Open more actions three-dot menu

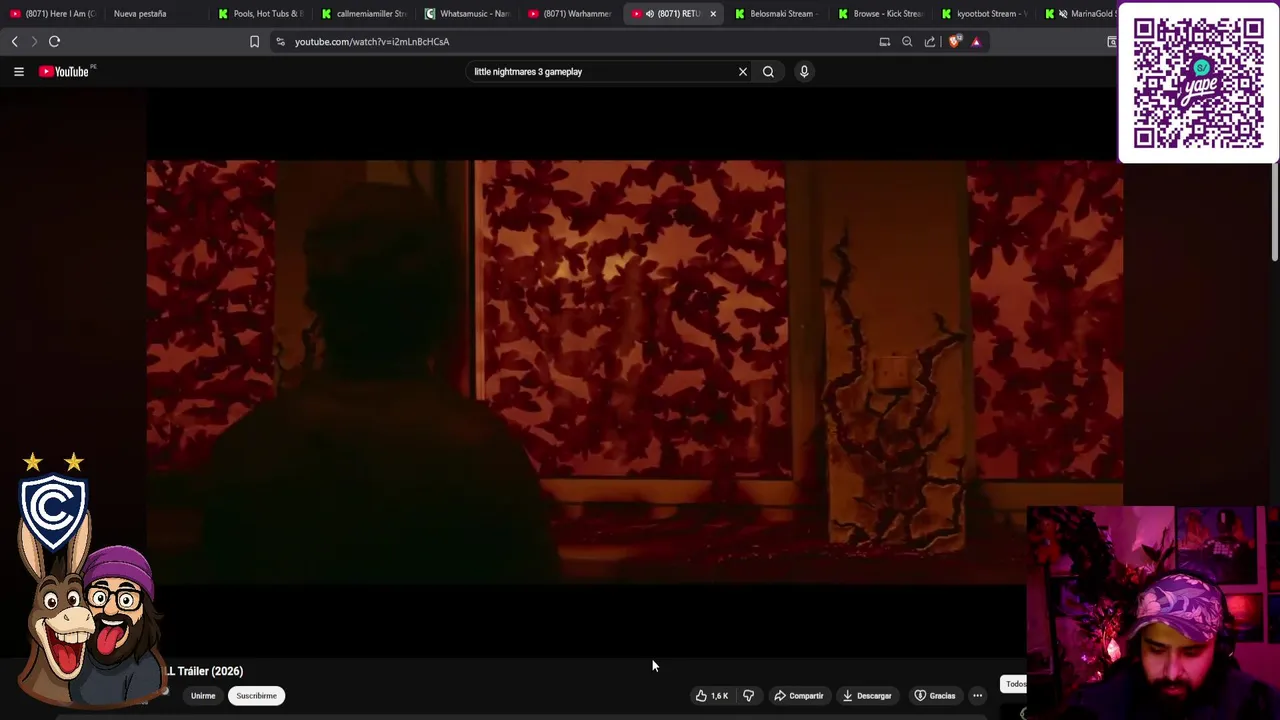tap(978, 695)
